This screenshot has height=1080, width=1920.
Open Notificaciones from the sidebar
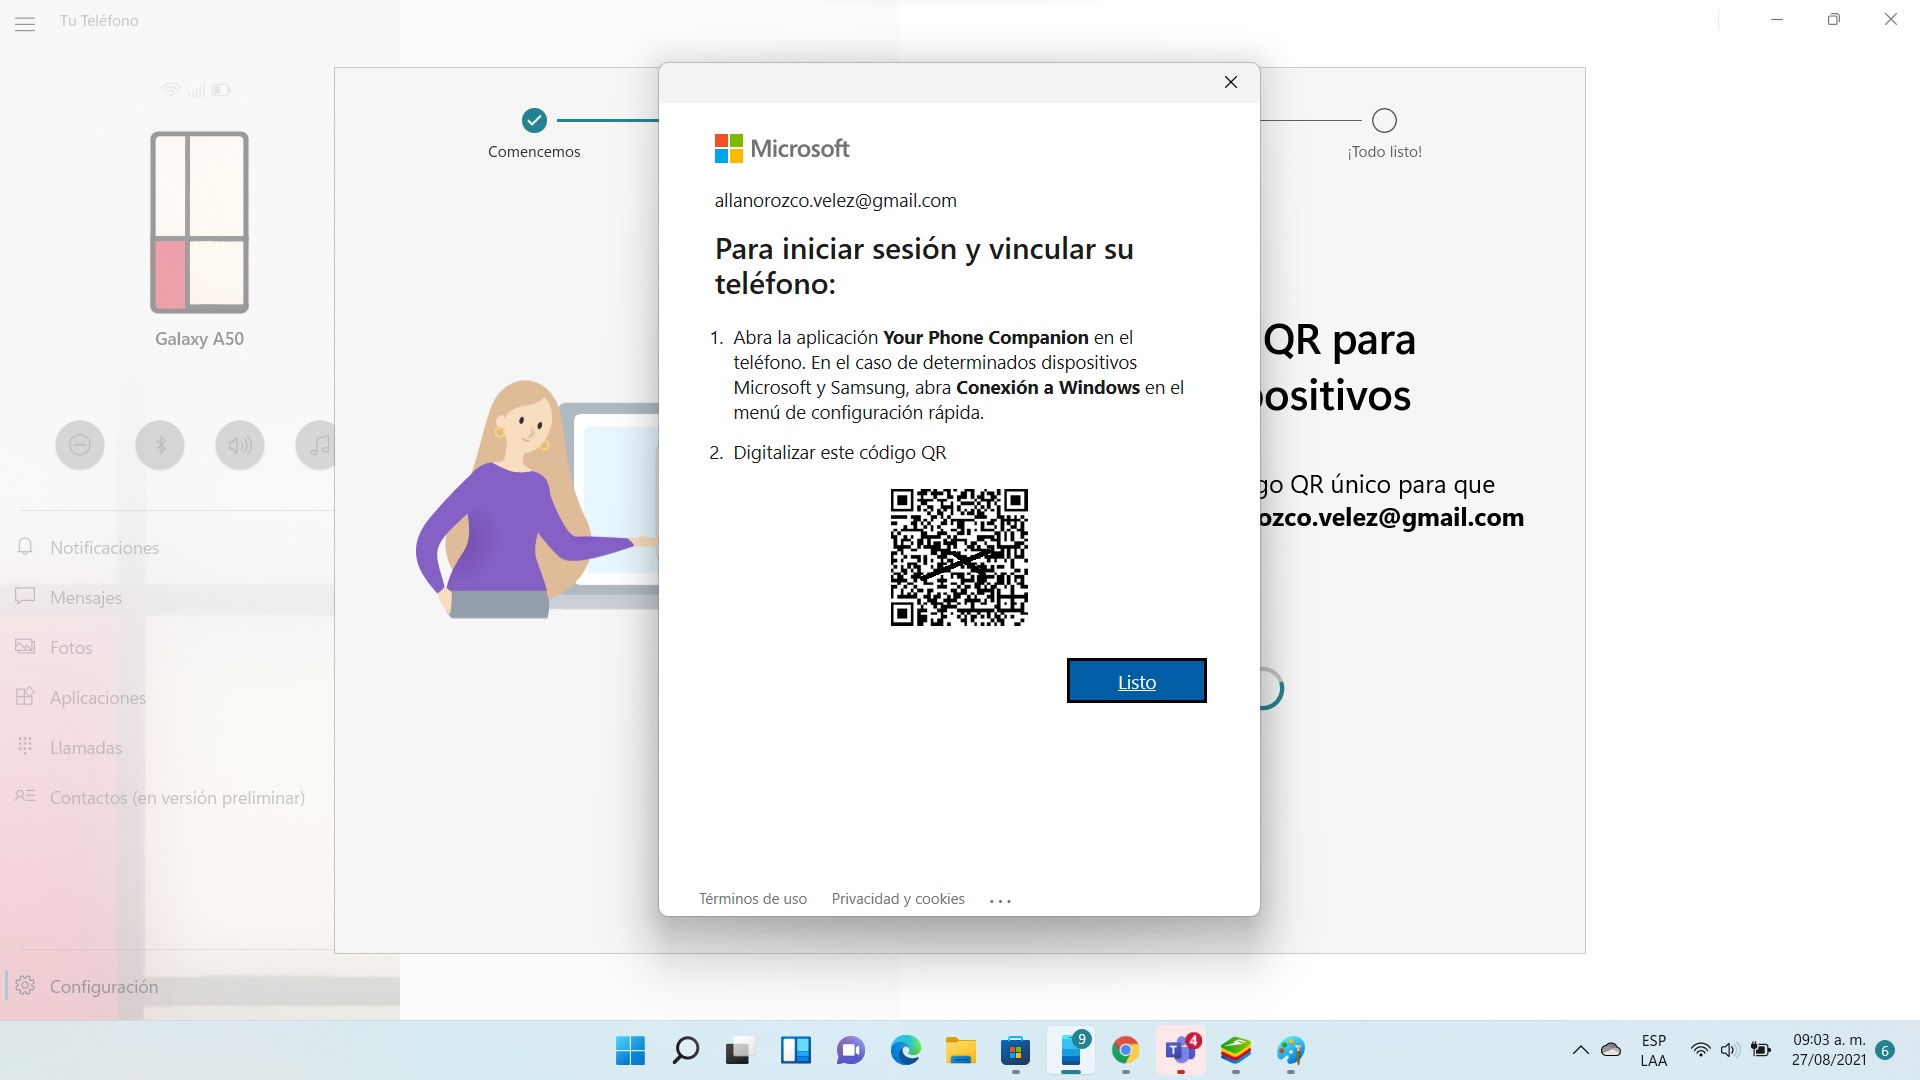[x=105, y=547]
